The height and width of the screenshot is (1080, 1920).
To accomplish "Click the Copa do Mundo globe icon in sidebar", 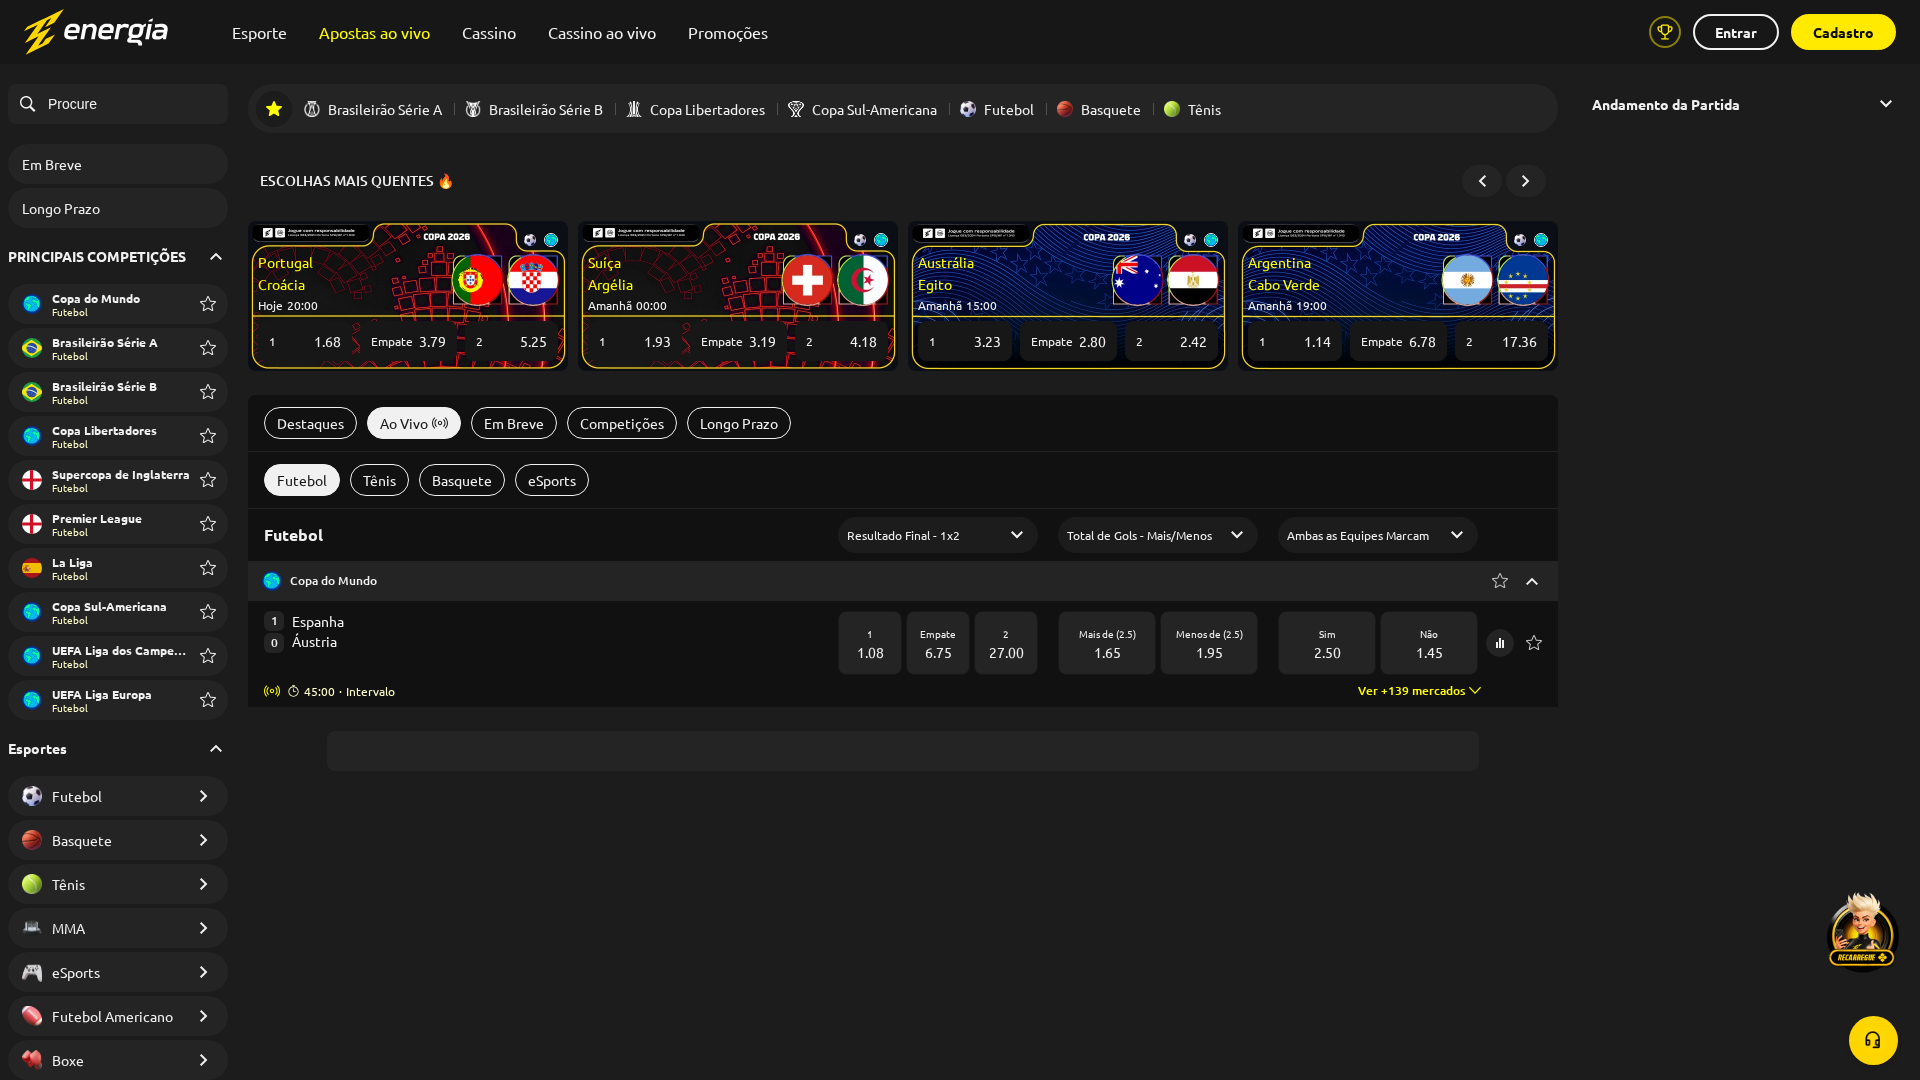I will (32, 304).
